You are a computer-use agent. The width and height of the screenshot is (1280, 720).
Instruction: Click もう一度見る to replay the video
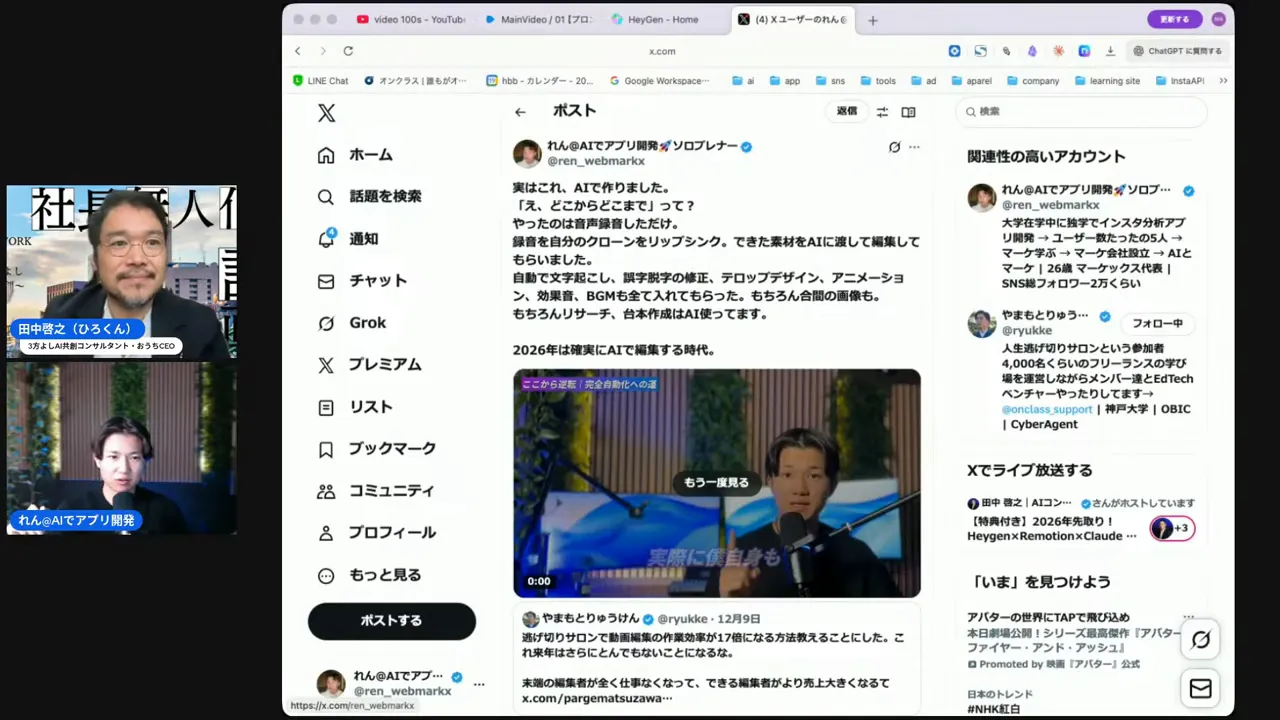716,482
